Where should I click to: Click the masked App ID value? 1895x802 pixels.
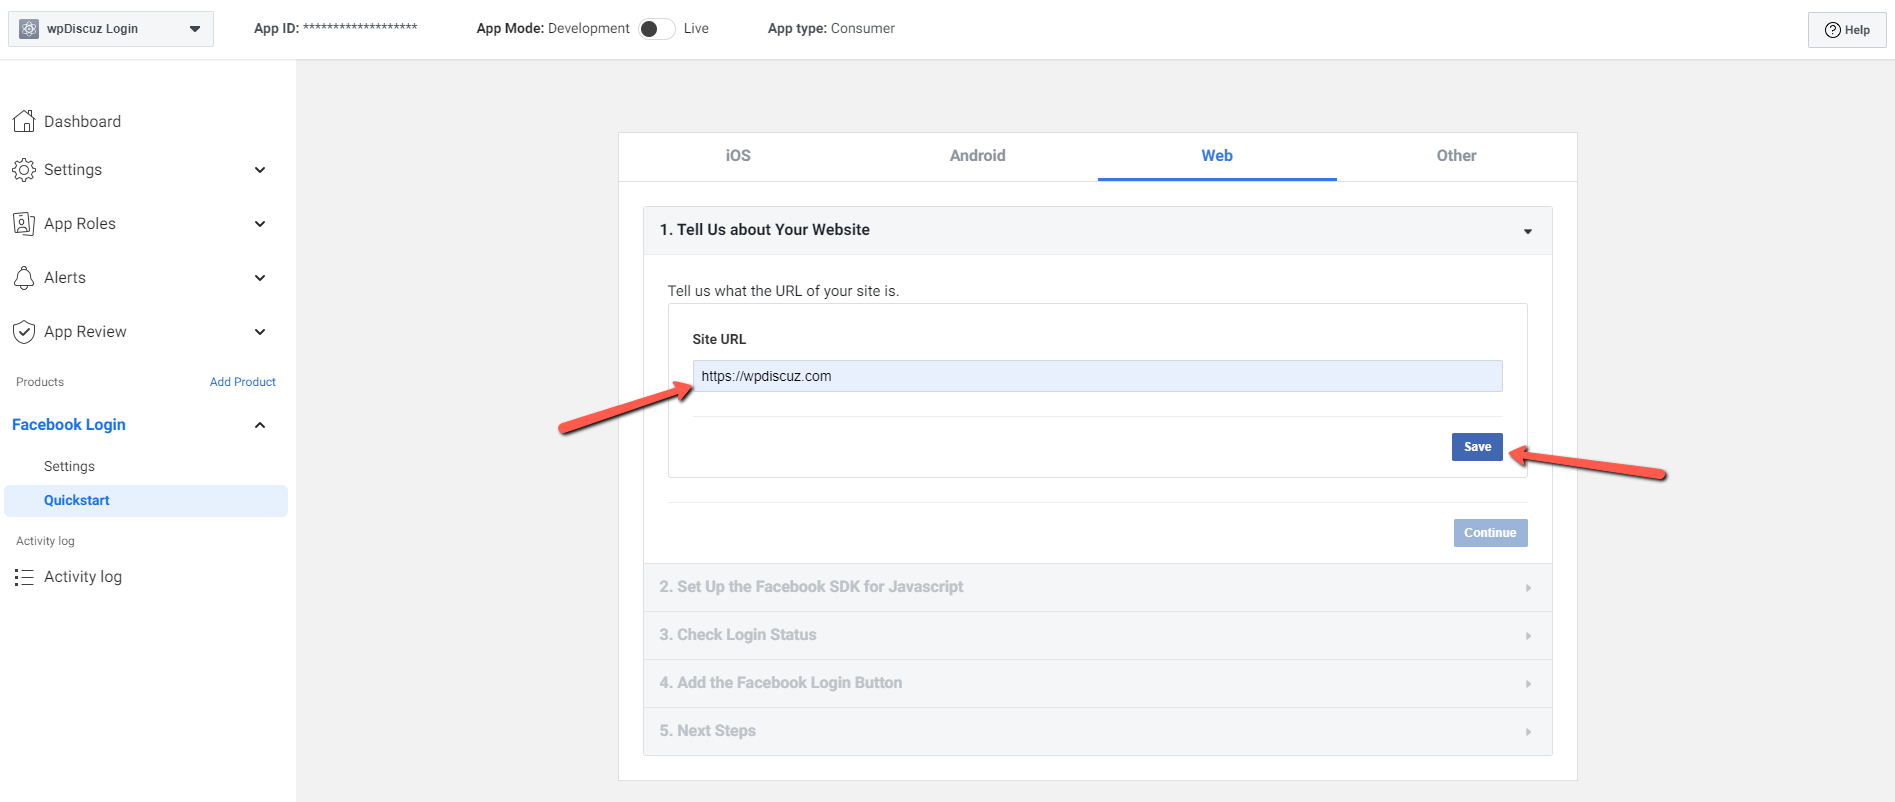coord(360,28)
